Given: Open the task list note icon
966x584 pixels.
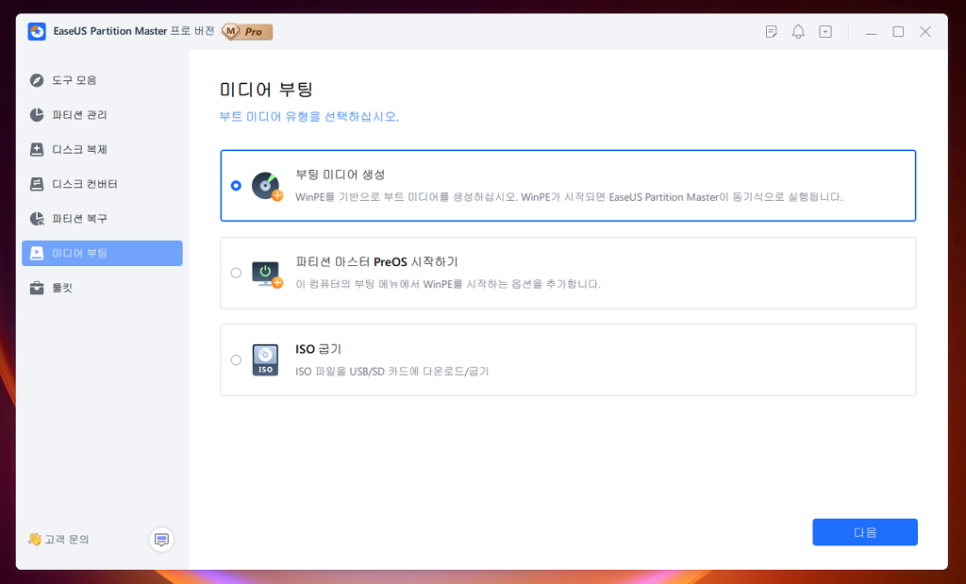Looking at the screenshot, I should click(x=771, y=31).
